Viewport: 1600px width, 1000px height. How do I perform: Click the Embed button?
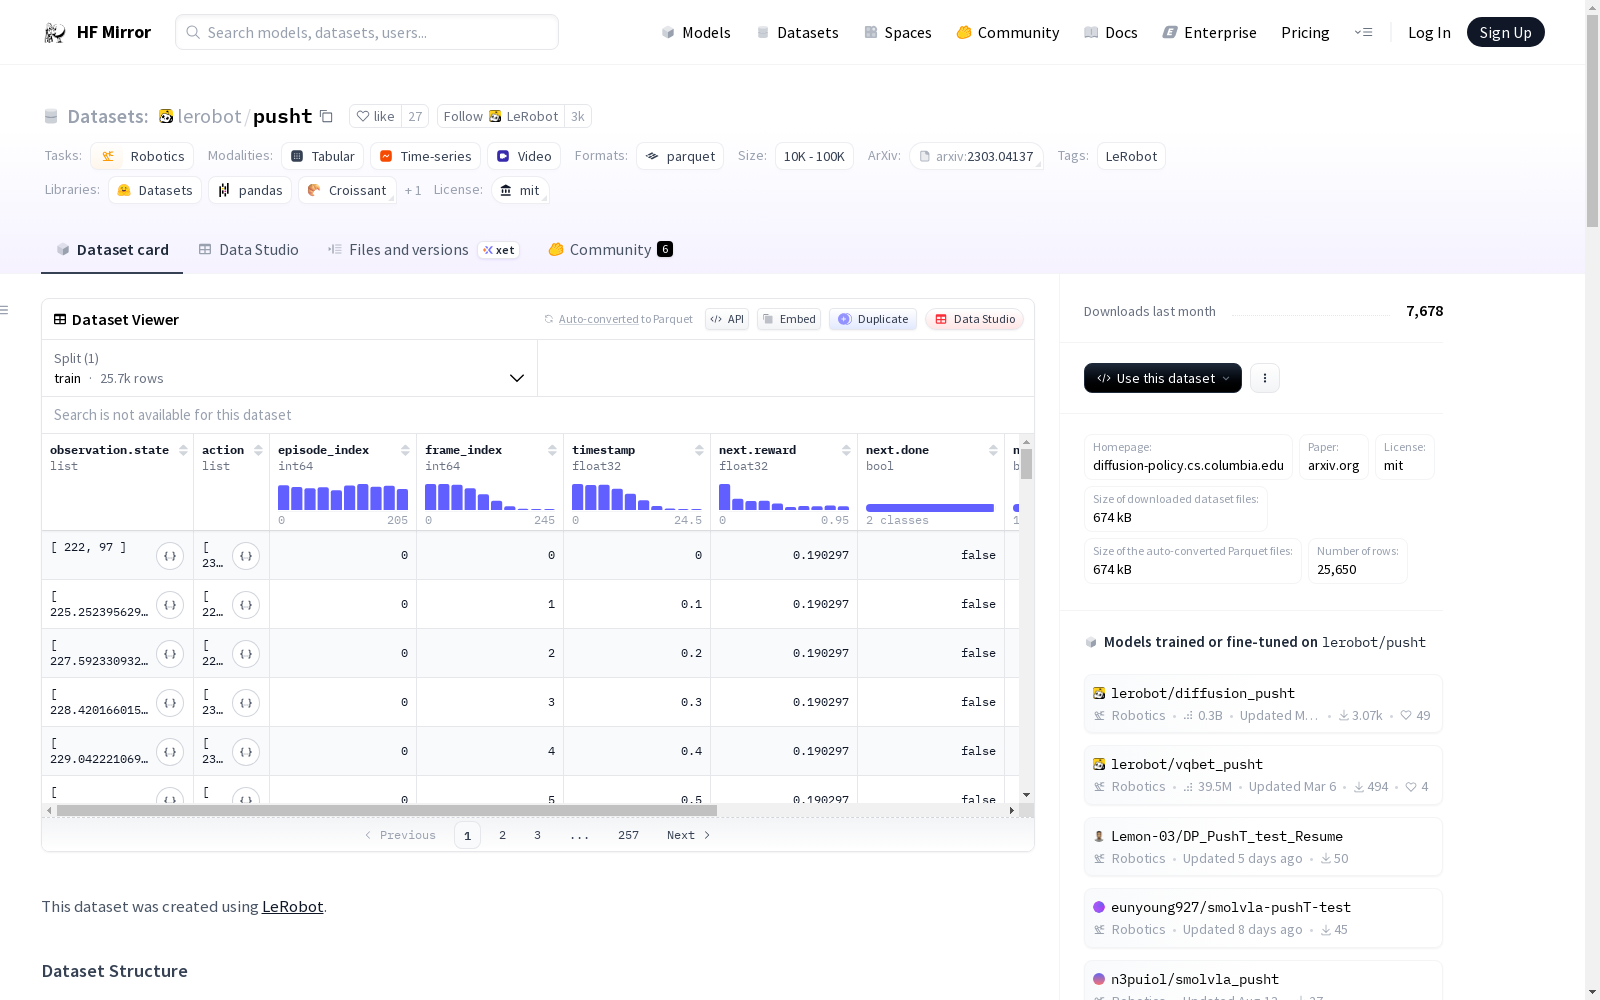click(789, 319)
